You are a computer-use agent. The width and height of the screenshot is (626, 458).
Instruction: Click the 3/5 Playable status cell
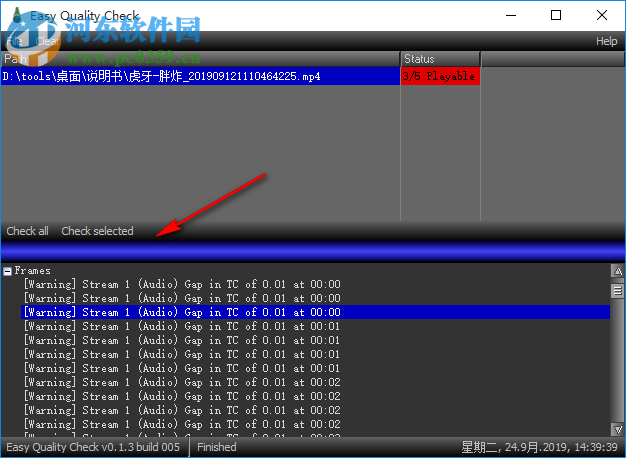440,76
